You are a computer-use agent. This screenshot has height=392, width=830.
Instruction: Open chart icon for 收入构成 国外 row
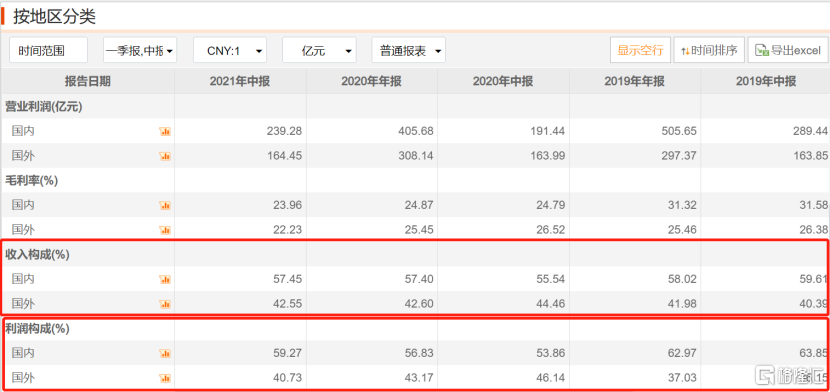pos(165,304)
